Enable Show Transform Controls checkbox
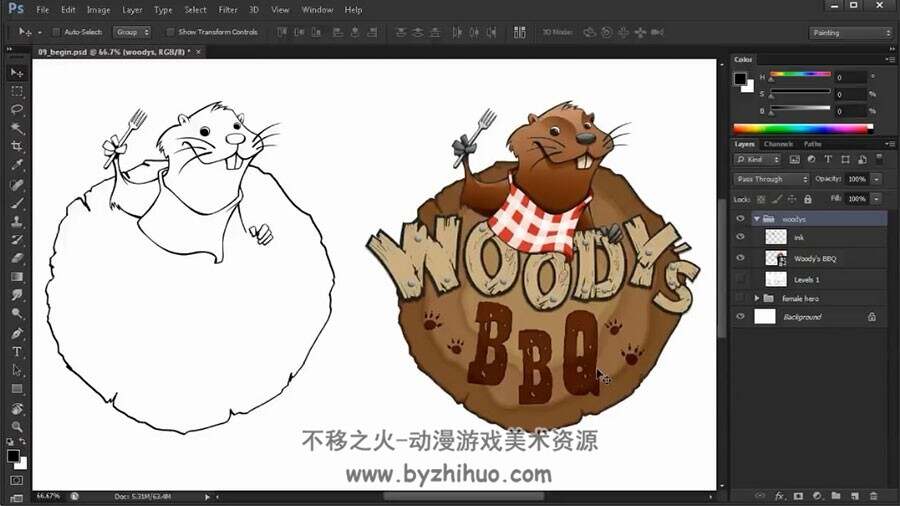The width and height of the screenshot is (900, 506). [x=170, y=32]
